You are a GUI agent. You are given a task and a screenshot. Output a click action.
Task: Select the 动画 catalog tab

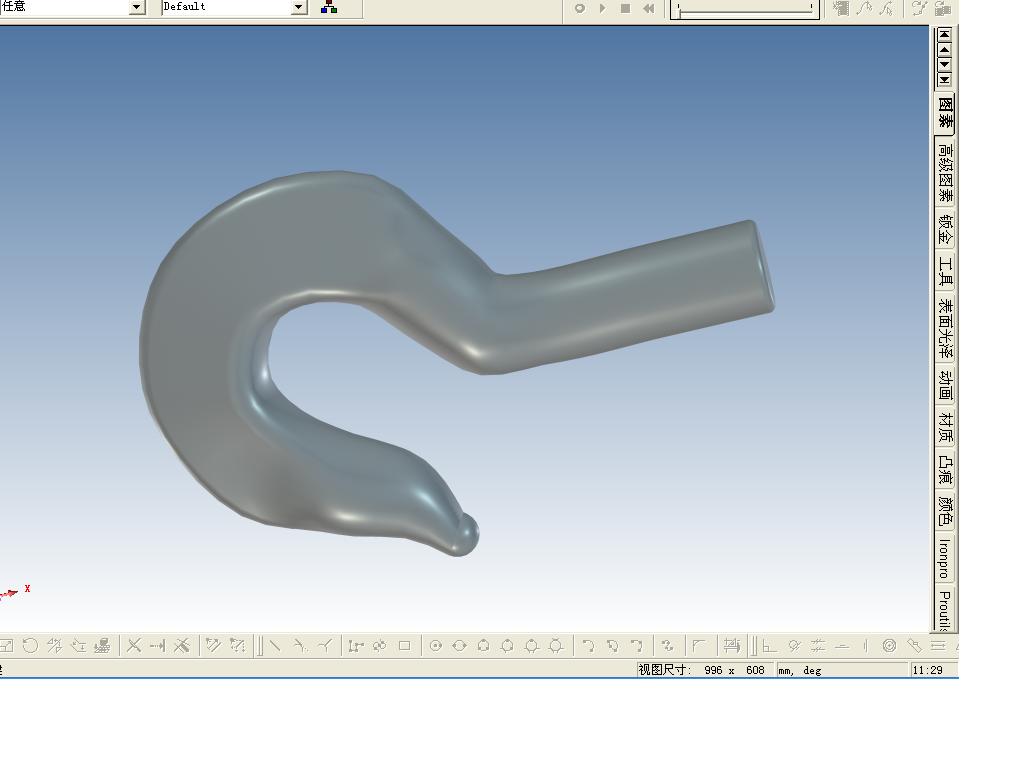coord(945,385)
